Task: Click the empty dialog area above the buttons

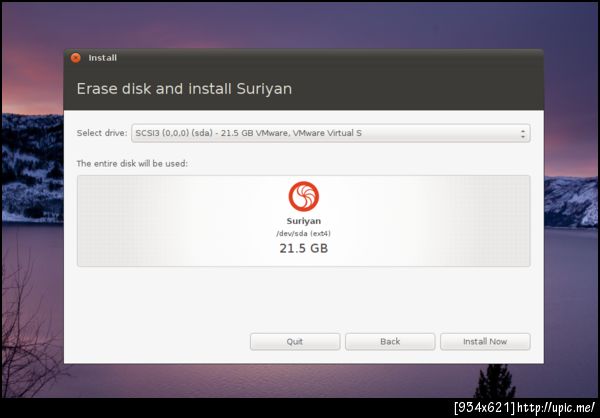Action: [x=303, y=299]
